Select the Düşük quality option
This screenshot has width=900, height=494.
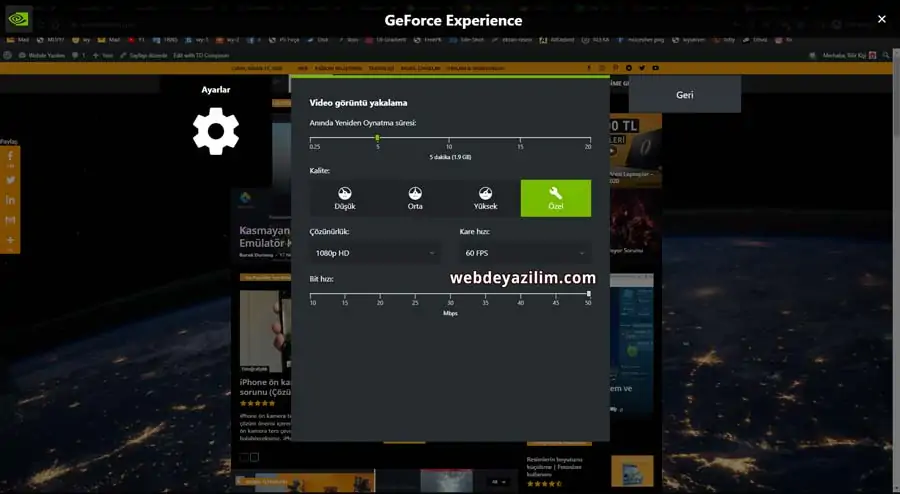pos(345,199)
